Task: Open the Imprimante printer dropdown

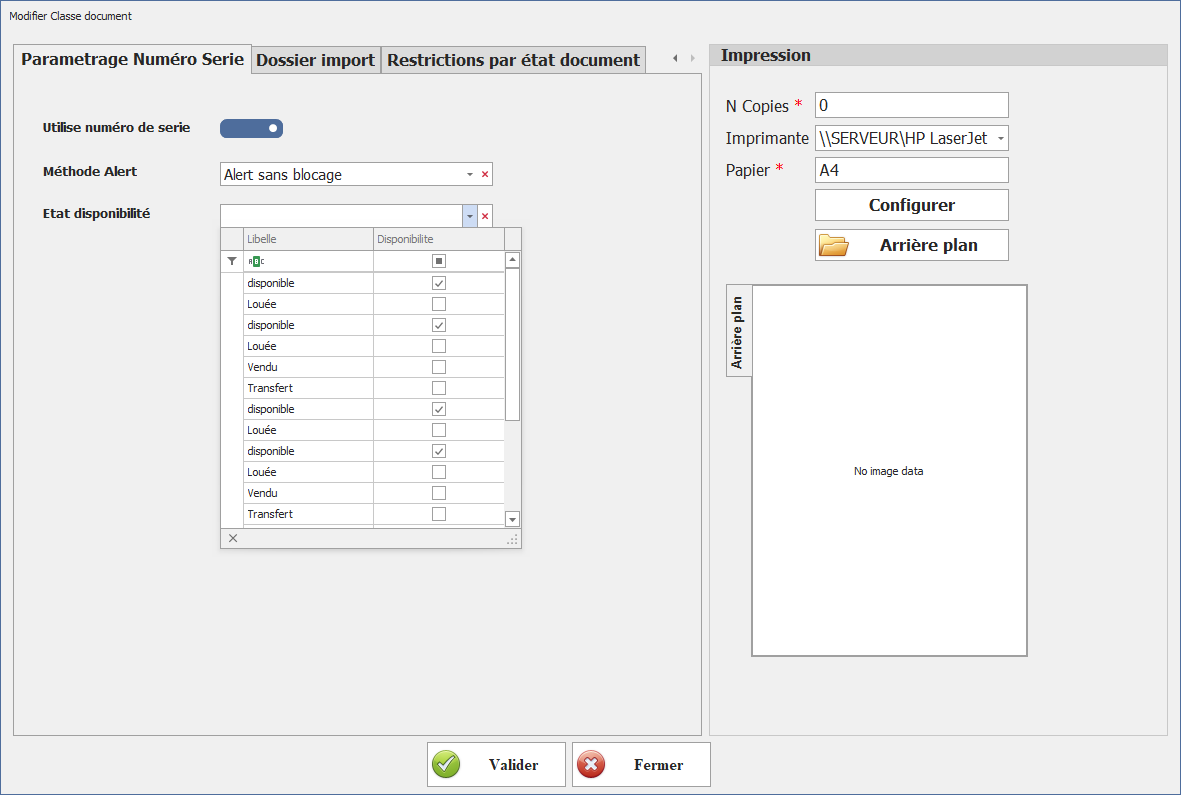Action: (1000, 139)
